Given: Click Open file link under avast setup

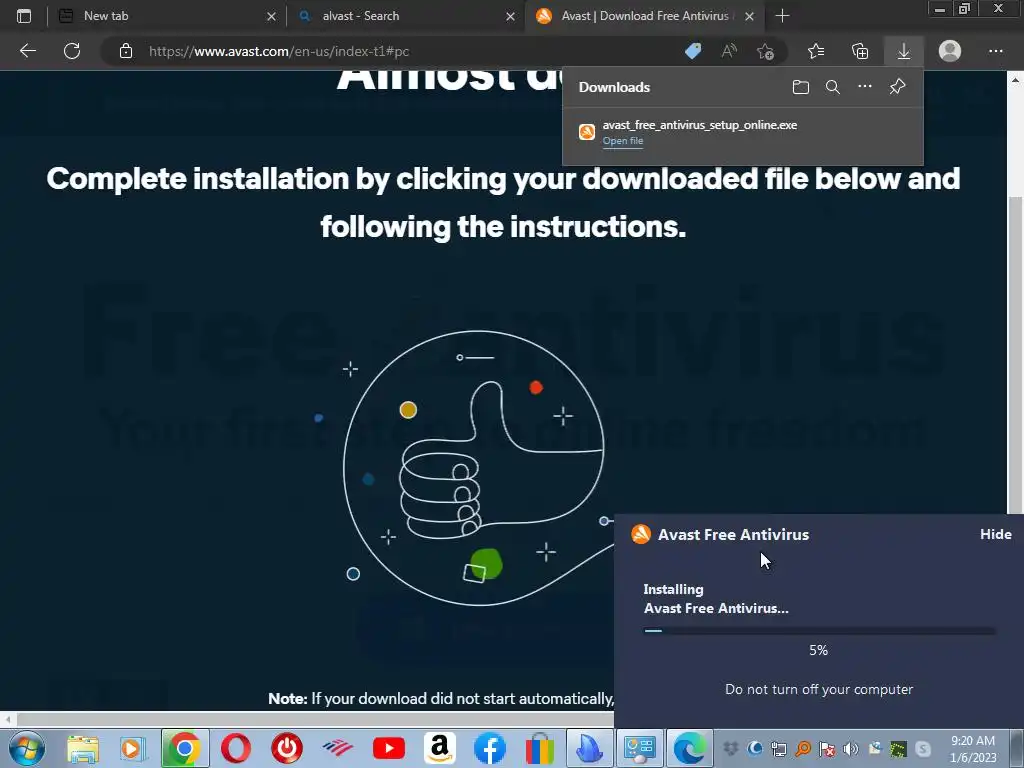Looking at the screenshot, I should click(622, 140).
